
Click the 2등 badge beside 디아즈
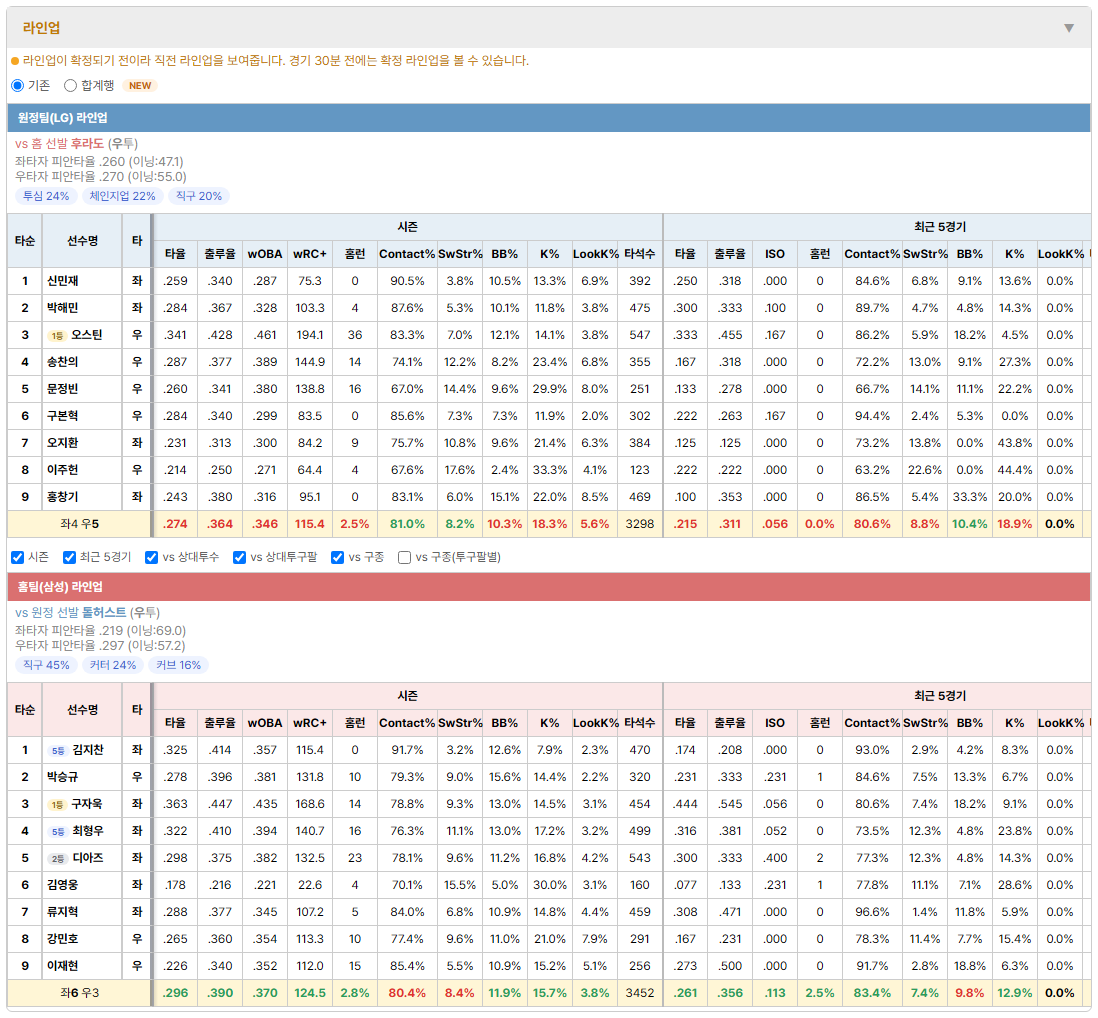57,858
